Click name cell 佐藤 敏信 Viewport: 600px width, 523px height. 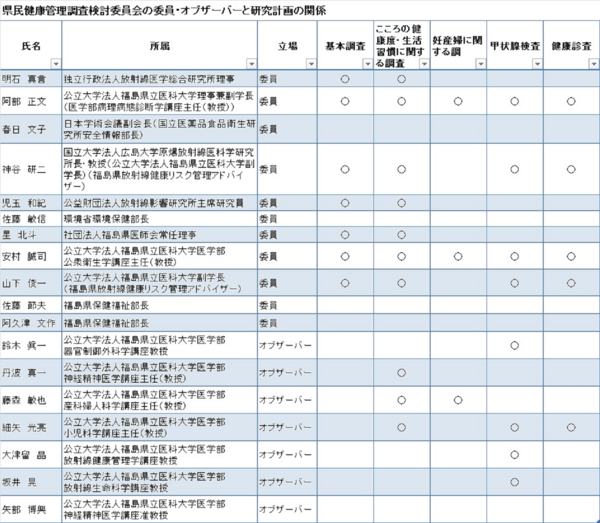pos(31,219)
